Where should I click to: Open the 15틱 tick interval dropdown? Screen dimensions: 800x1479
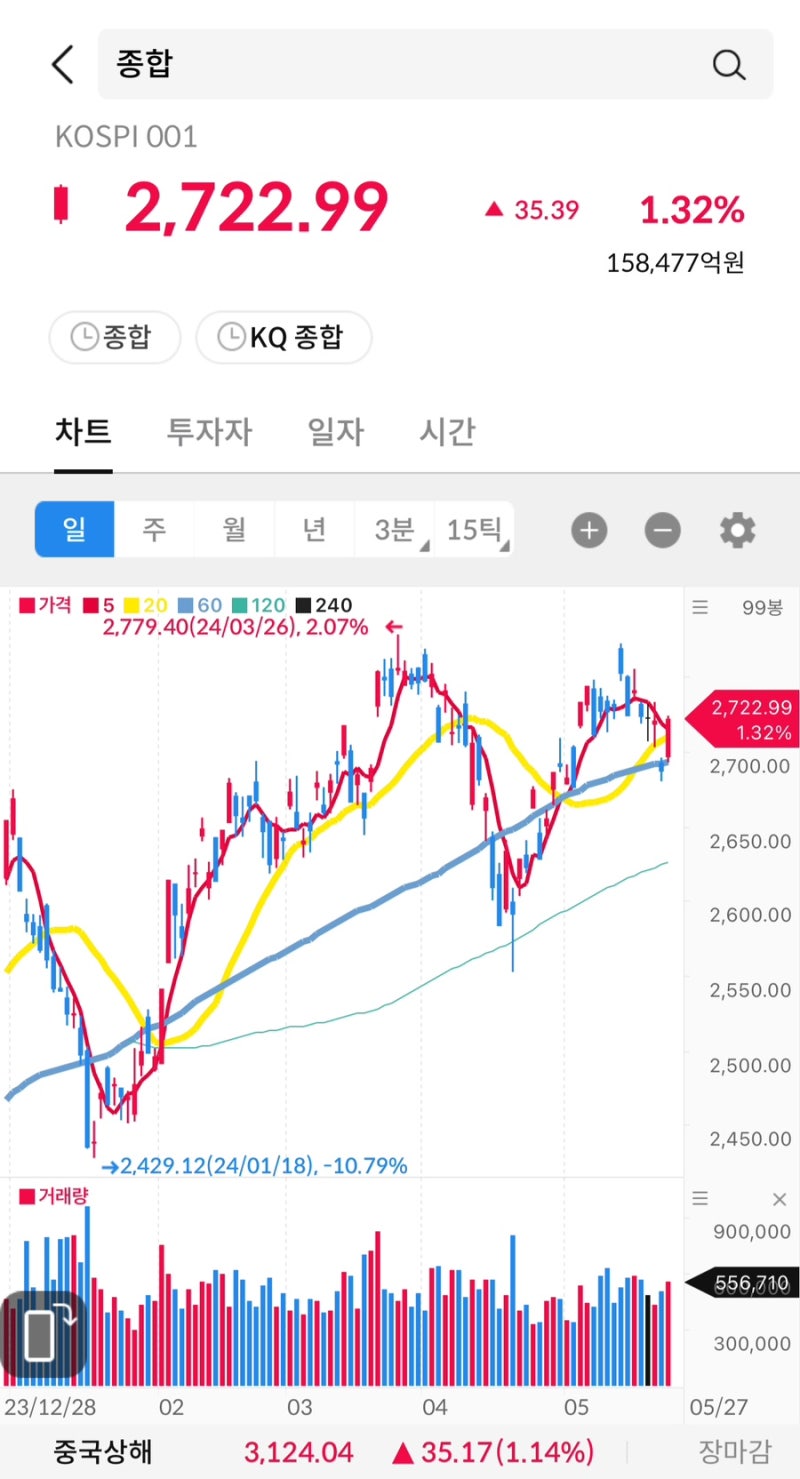(474, 530)
